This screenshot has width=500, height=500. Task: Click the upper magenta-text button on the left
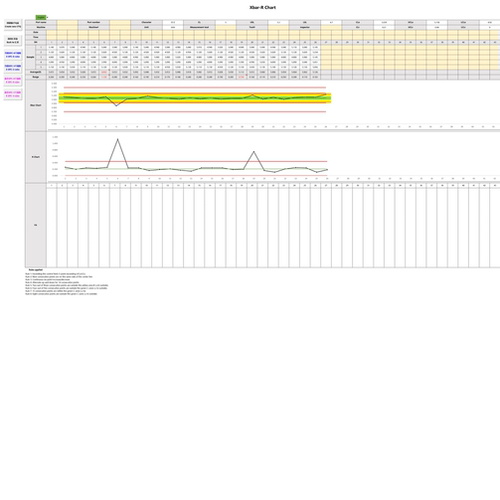coord(13,80)
